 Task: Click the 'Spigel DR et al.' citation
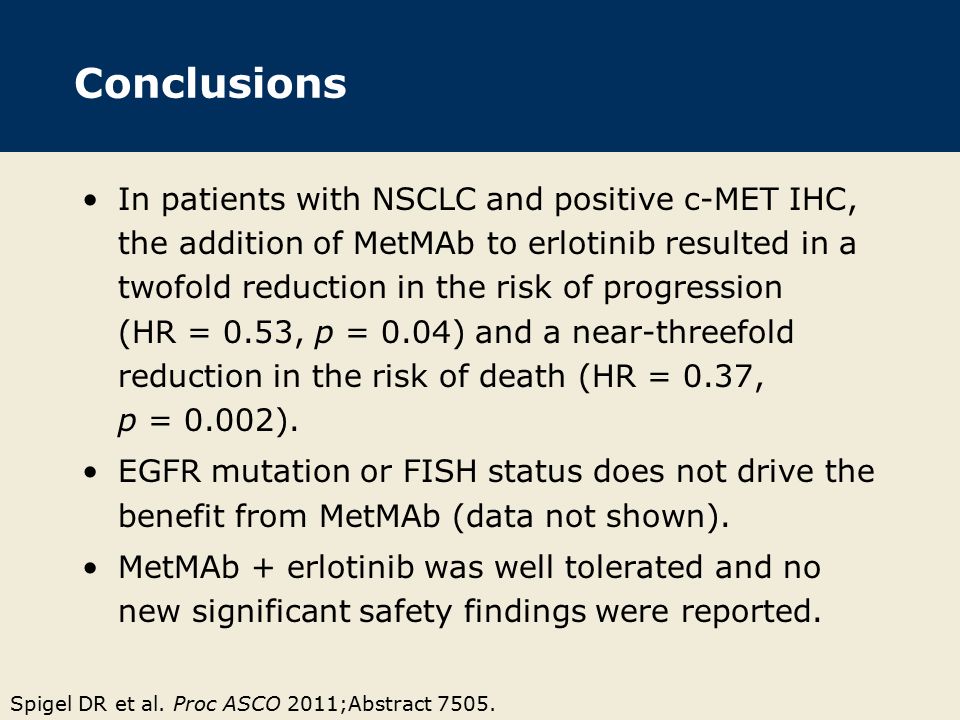coord(88,704)
